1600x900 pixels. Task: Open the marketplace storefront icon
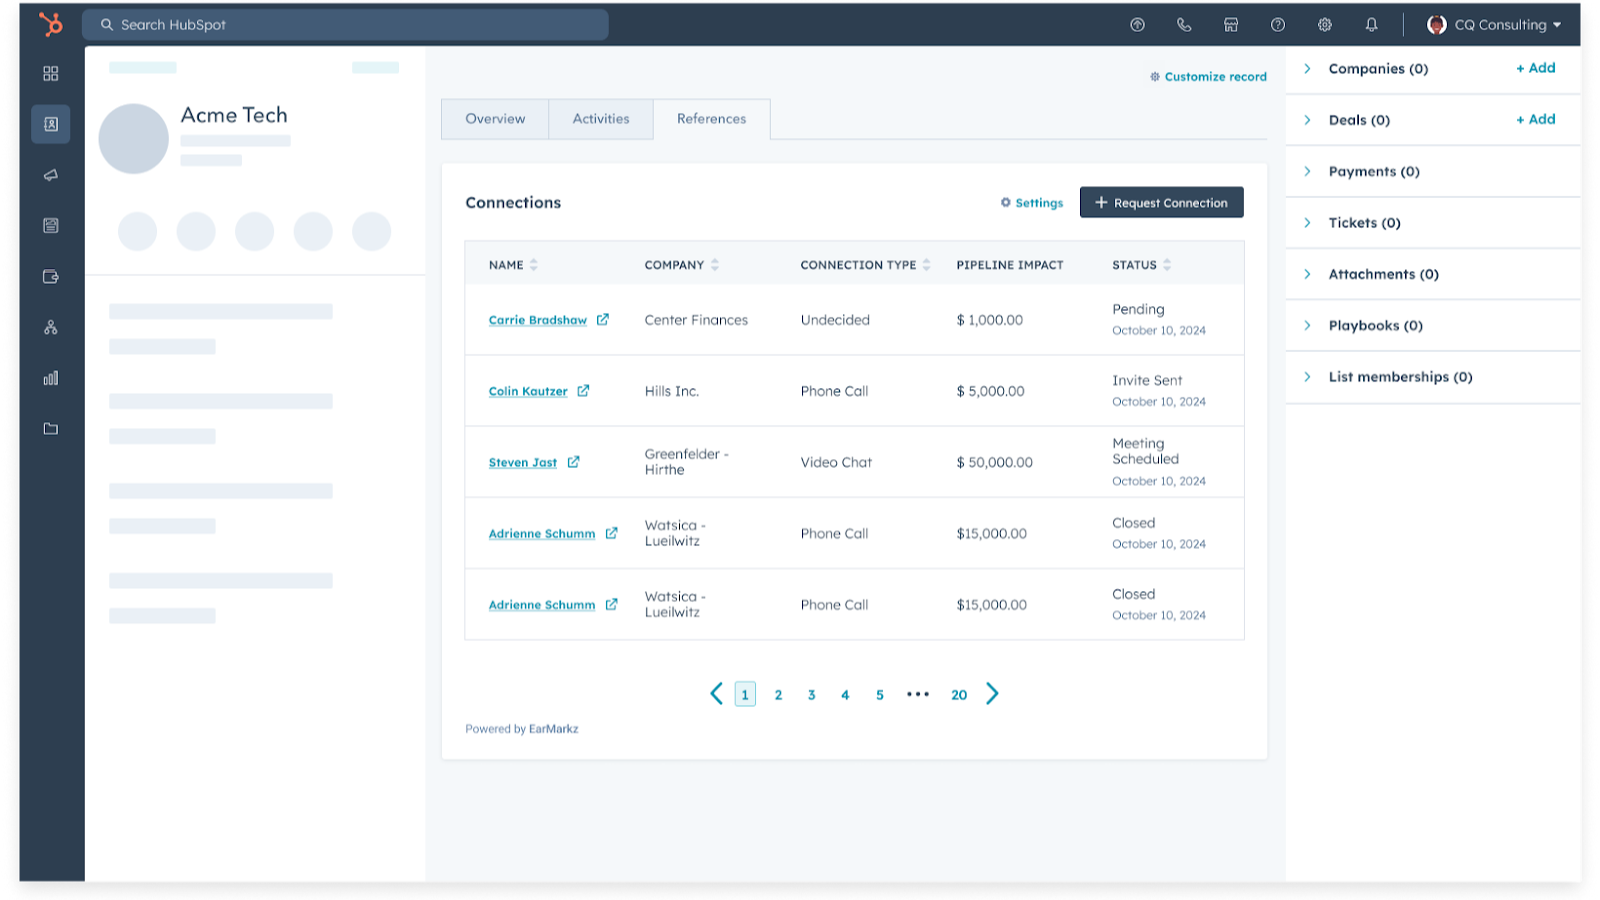[1231, 25]
